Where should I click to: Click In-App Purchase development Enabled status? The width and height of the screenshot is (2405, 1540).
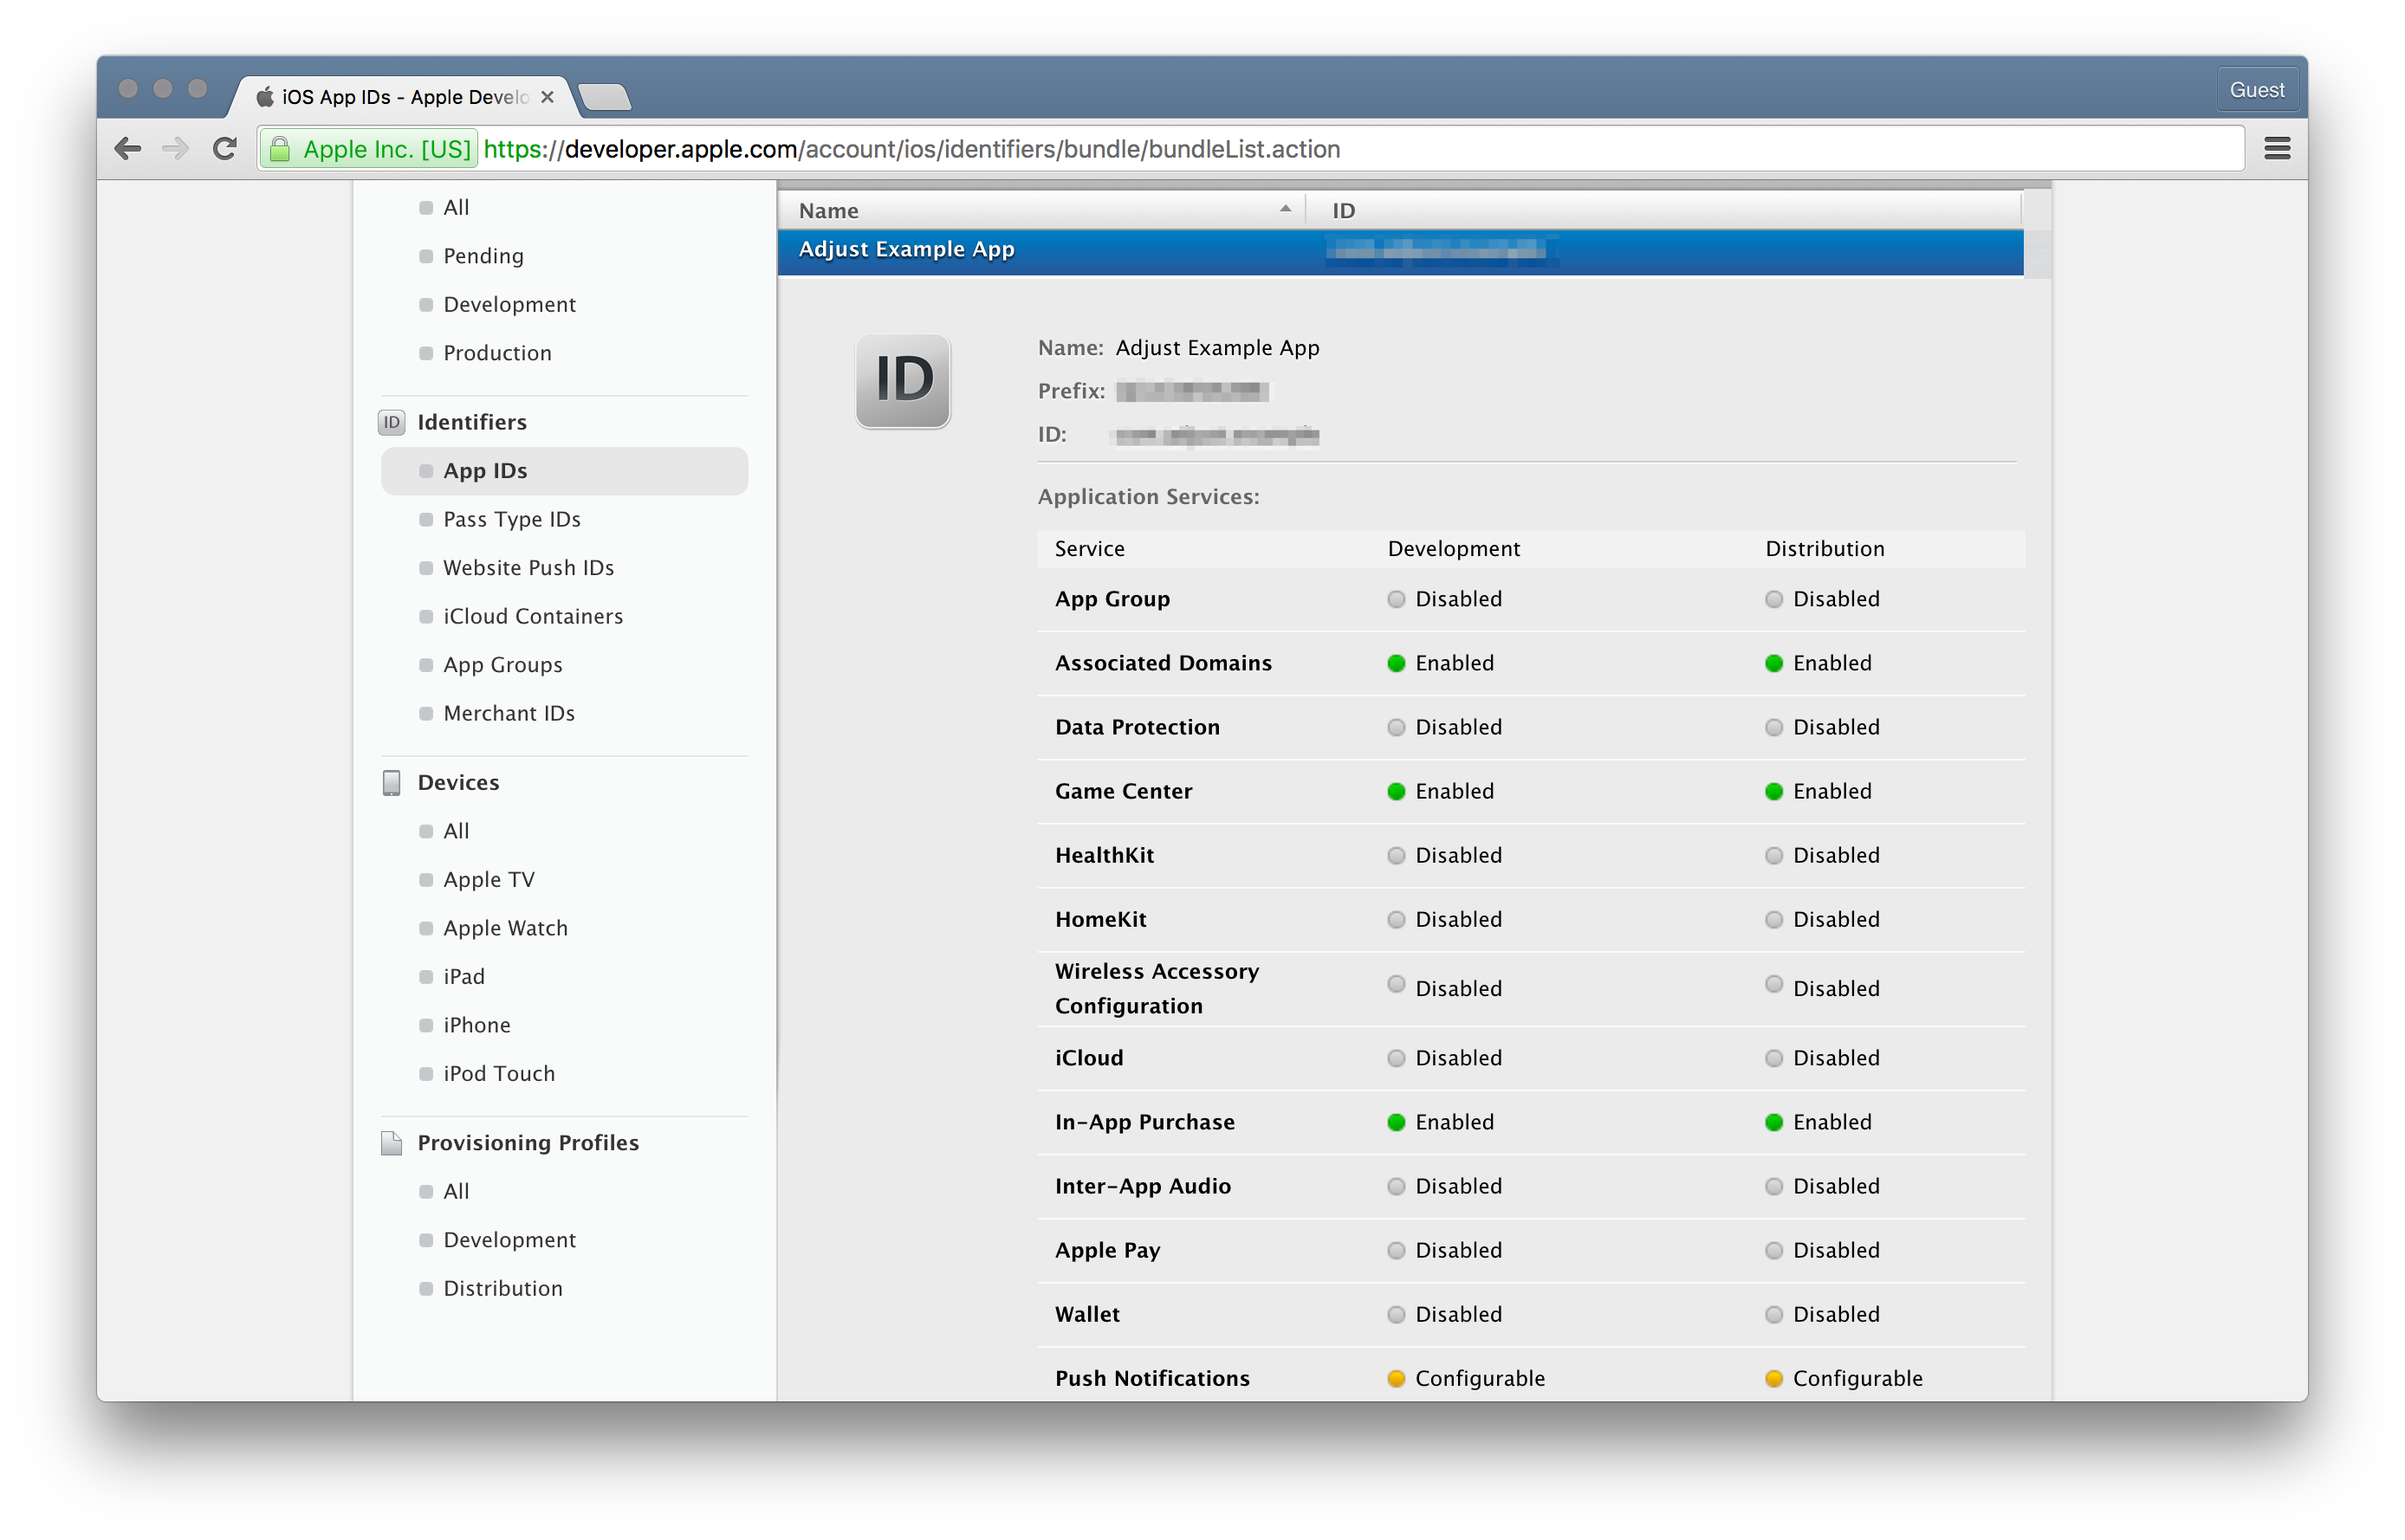(1440, 1122)
